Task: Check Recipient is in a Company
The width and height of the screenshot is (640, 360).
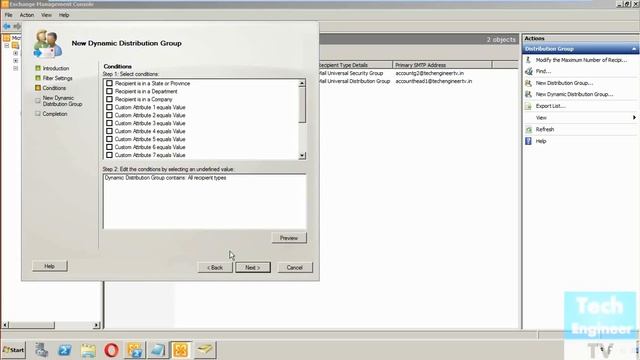Action: (x=109, y=99)
